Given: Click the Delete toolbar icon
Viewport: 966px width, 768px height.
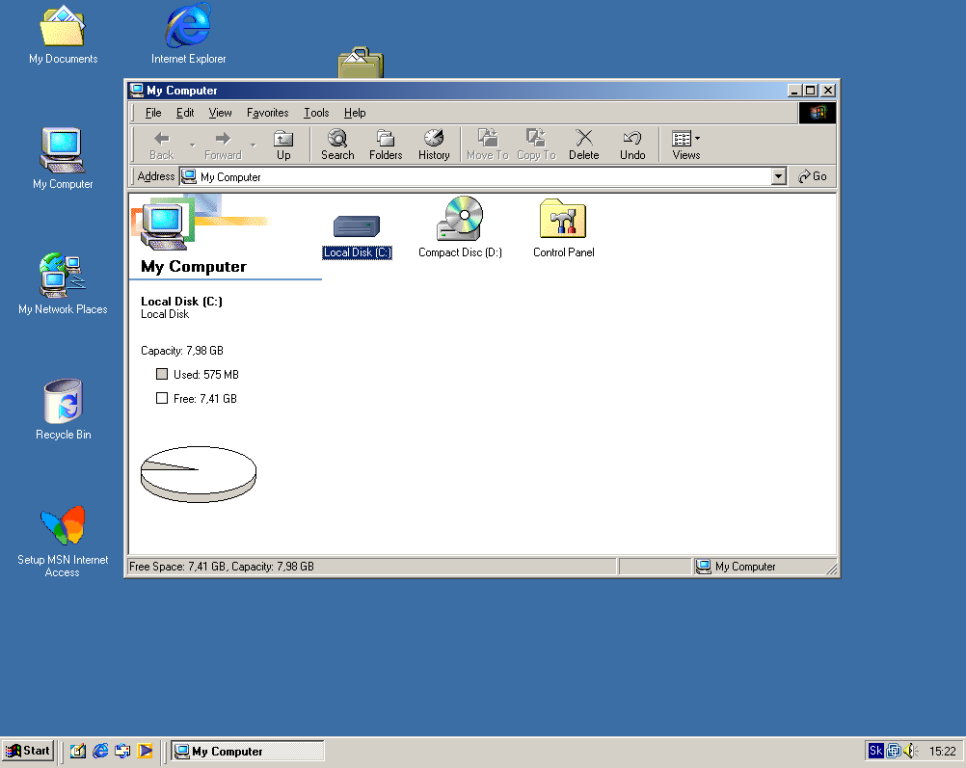Looking at the screenshot, I should point(584,144).
